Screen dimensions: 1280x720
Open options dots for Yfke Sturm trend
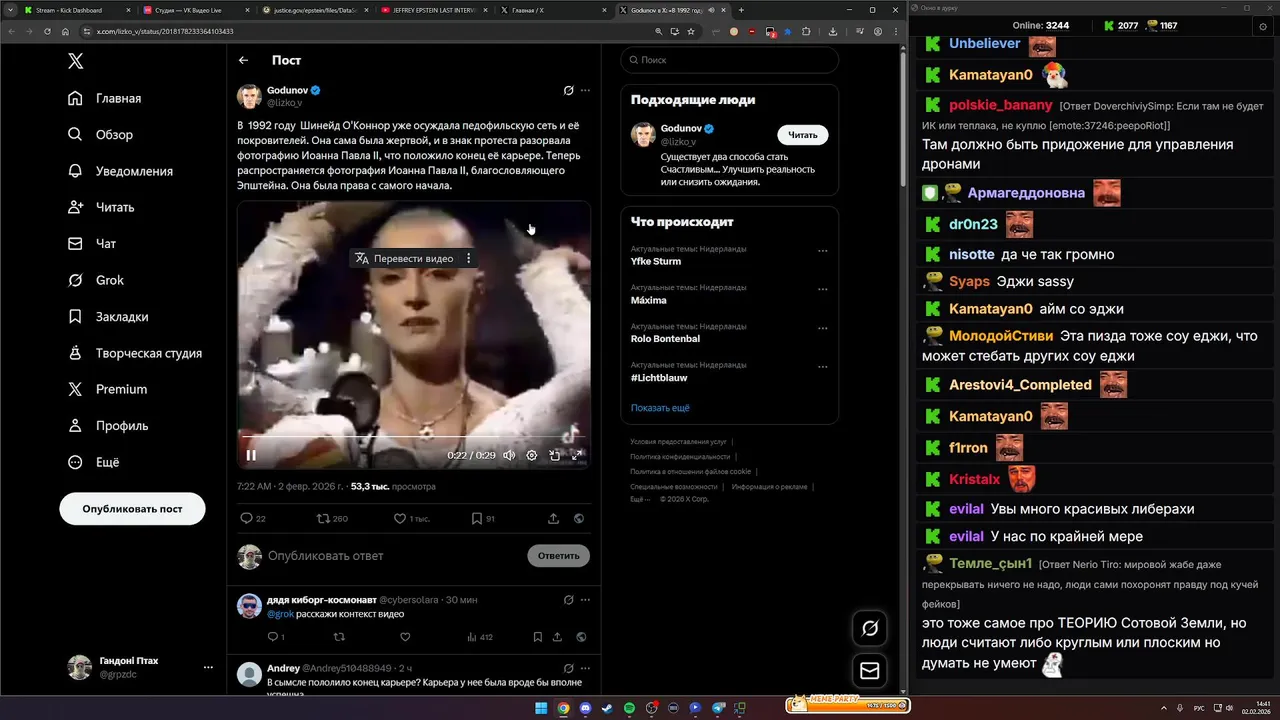pos(823,251)
